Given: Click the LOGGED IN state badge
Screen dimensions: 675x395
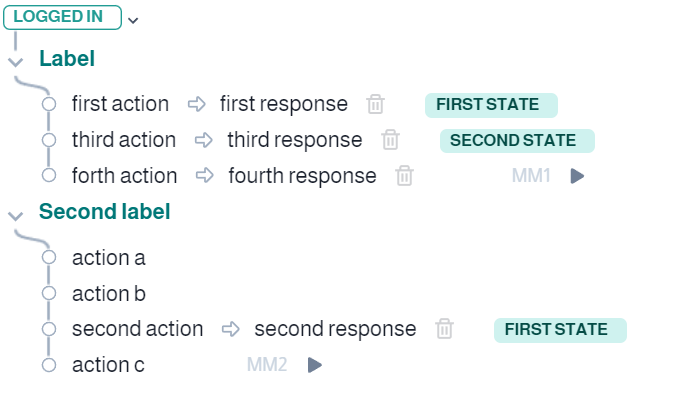Looking at the screenshot, I should pos(62,17).
